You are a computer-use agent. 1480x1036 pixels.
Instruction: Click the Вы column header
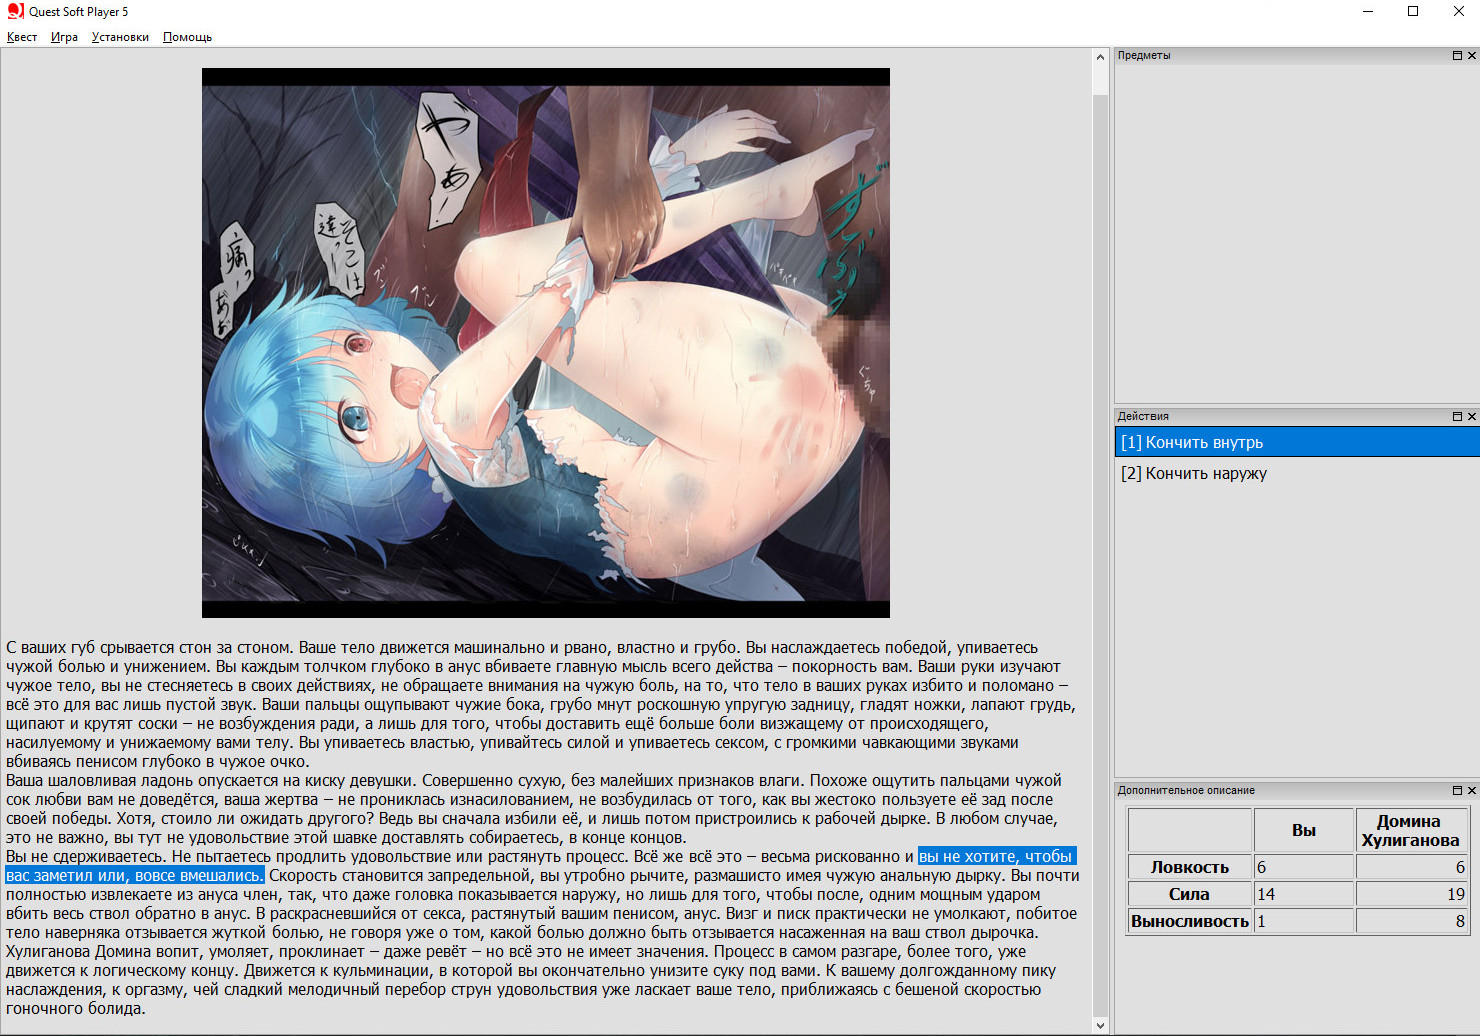point(1304,830)
